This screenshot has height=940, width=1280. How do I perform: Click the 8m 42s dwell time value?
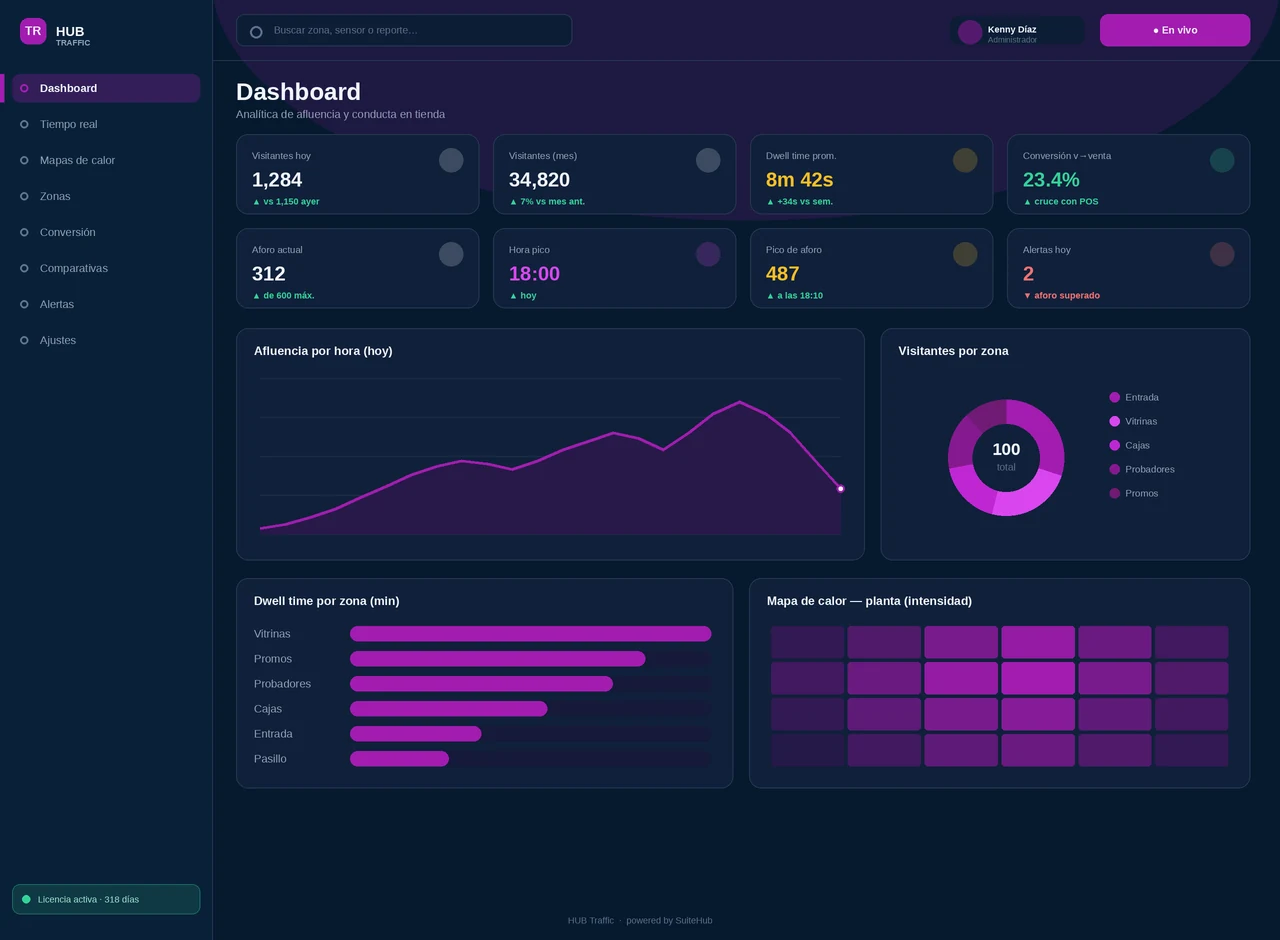coord(799,180)
